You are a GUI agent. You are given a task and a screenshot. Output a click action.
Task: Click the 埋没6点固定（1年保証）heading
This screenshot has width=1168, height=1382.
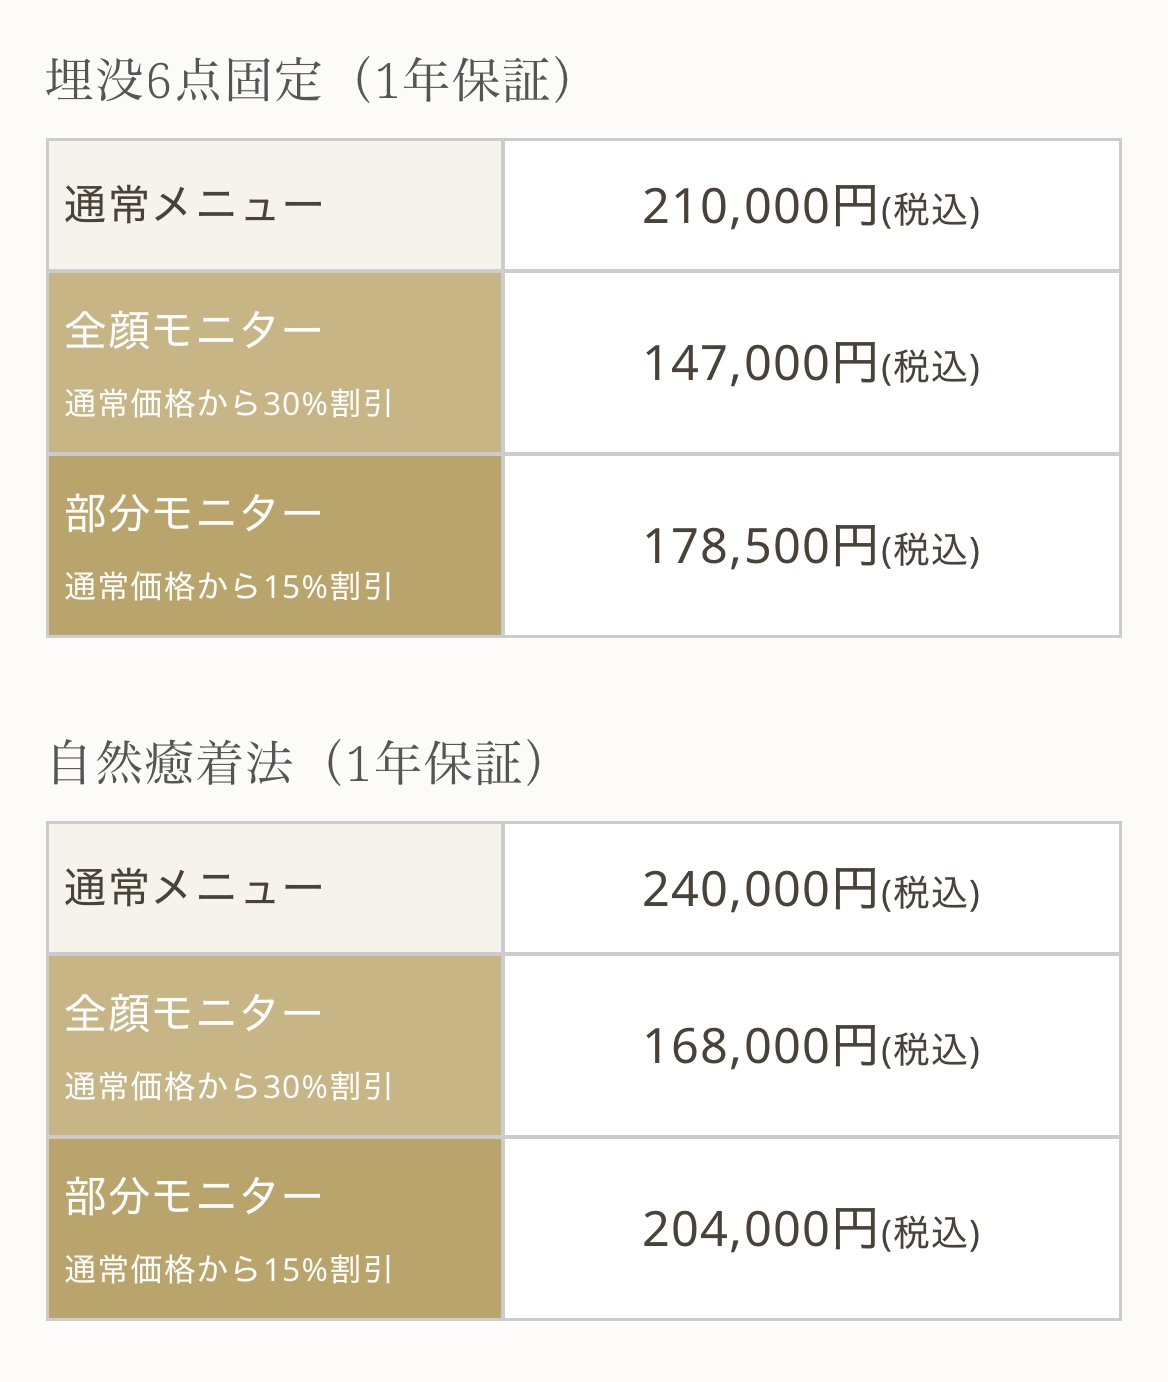tap(310, 80)
